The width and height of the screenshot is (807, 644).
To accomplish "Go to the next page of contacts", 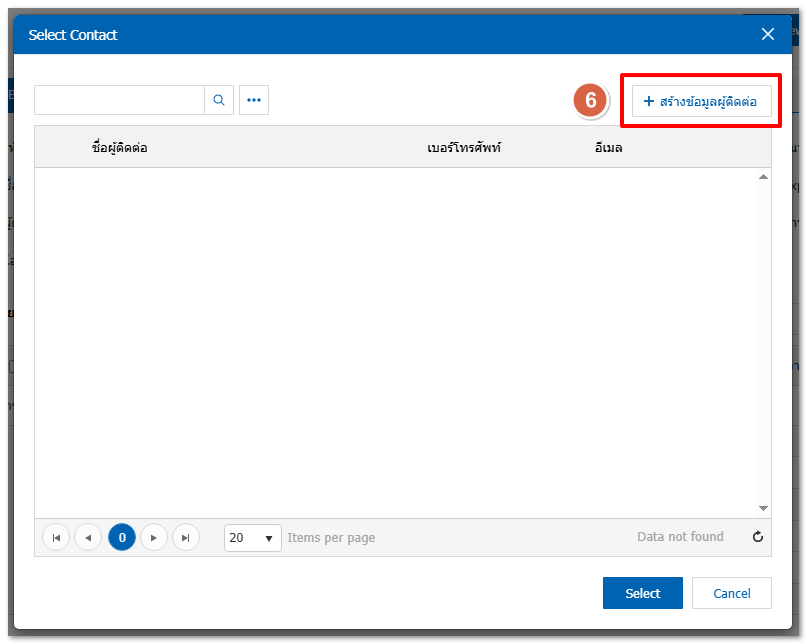I will (x=154, y=537).
